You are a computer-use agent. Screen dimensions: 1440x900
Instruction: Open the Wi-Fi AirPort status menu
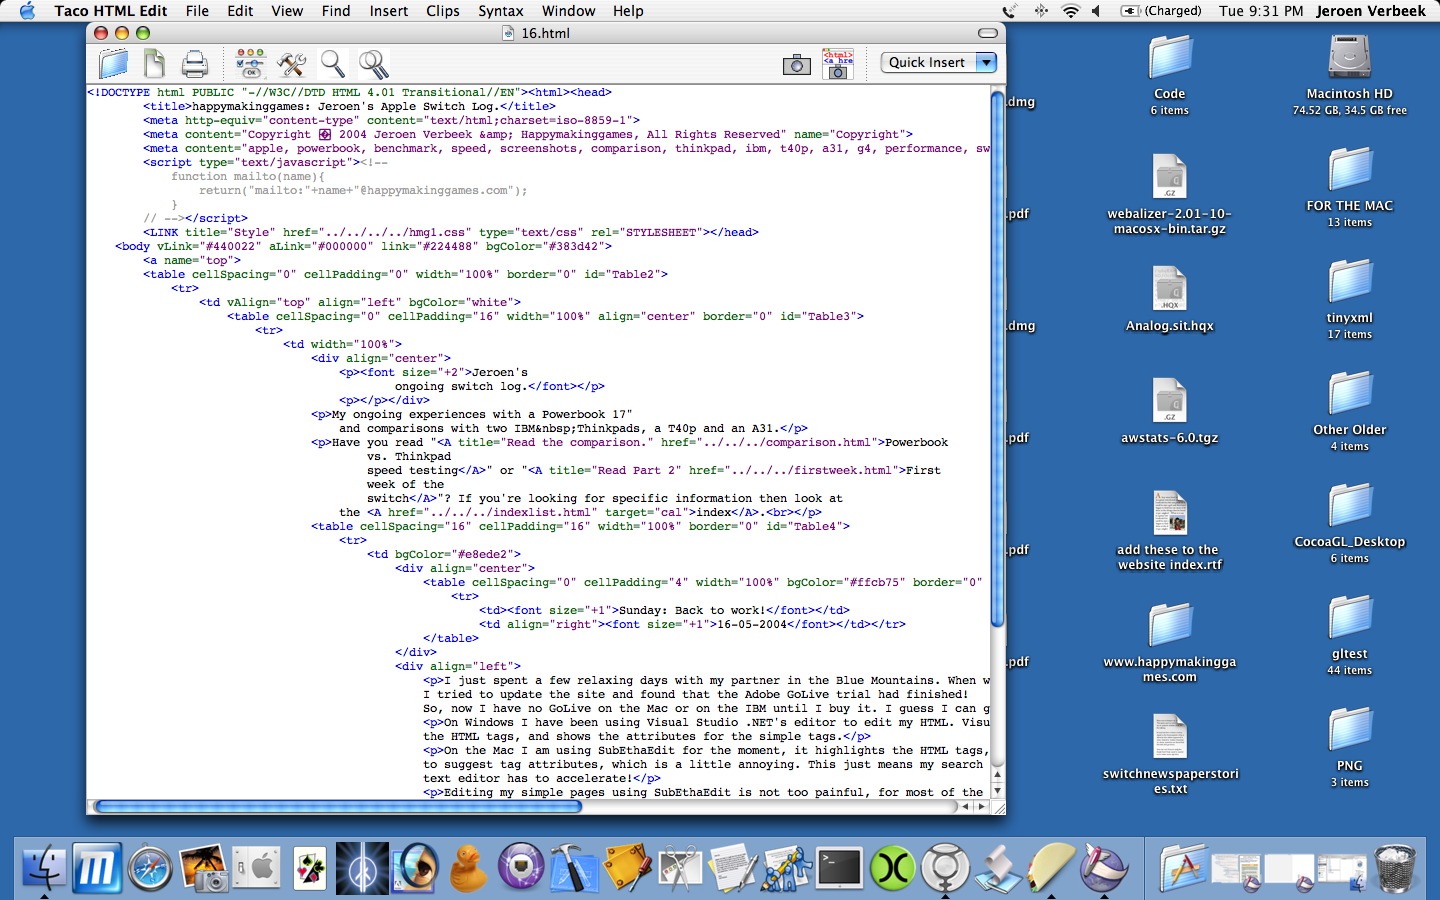click(x=1071, y=11)
